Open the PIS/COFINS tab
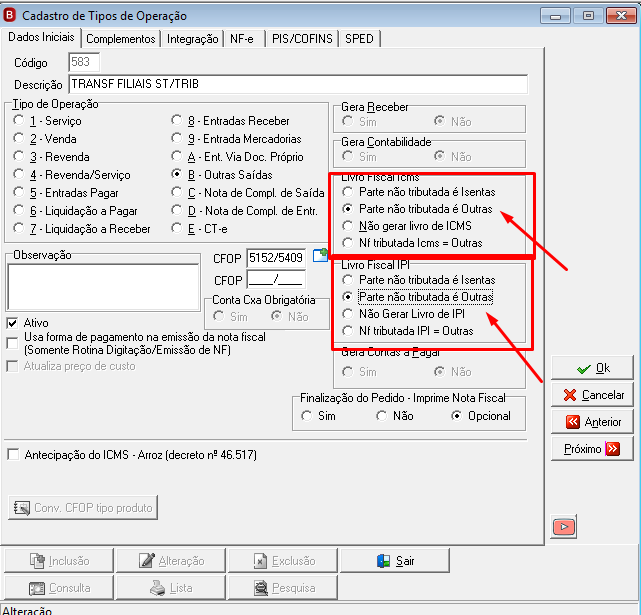Viewport: 641px width, 615px height. point(302,39)
